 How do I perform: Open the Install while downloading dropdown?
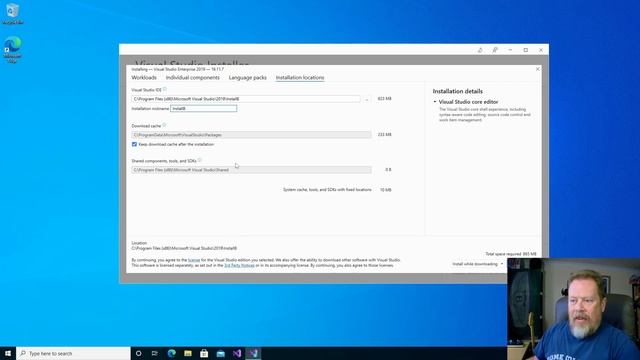point(478,264)
